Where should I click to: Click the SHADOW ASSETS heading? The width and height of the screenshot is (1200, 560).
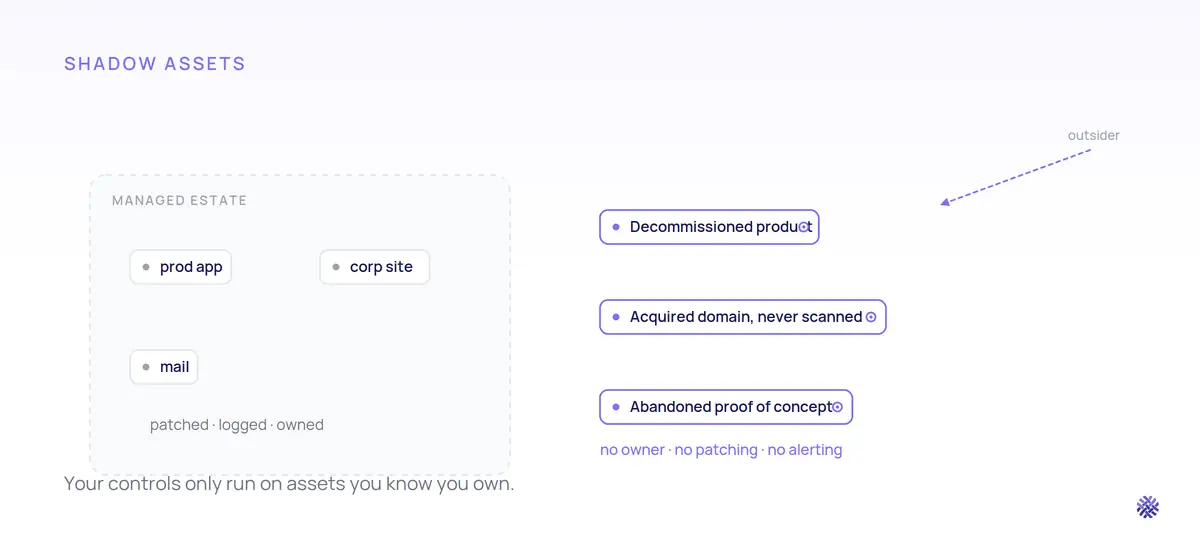pos(155,64)
